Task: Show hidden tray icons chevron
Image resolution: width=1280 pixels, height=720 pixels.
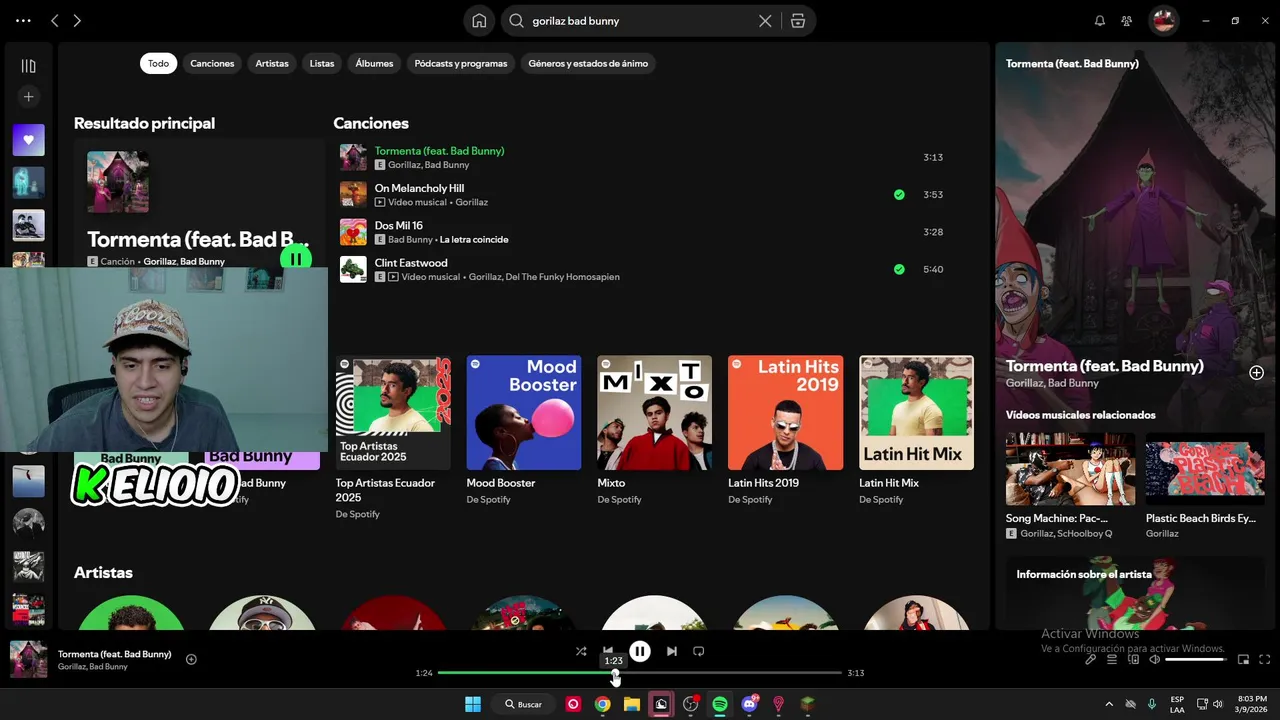Action: click(1108, 704)
